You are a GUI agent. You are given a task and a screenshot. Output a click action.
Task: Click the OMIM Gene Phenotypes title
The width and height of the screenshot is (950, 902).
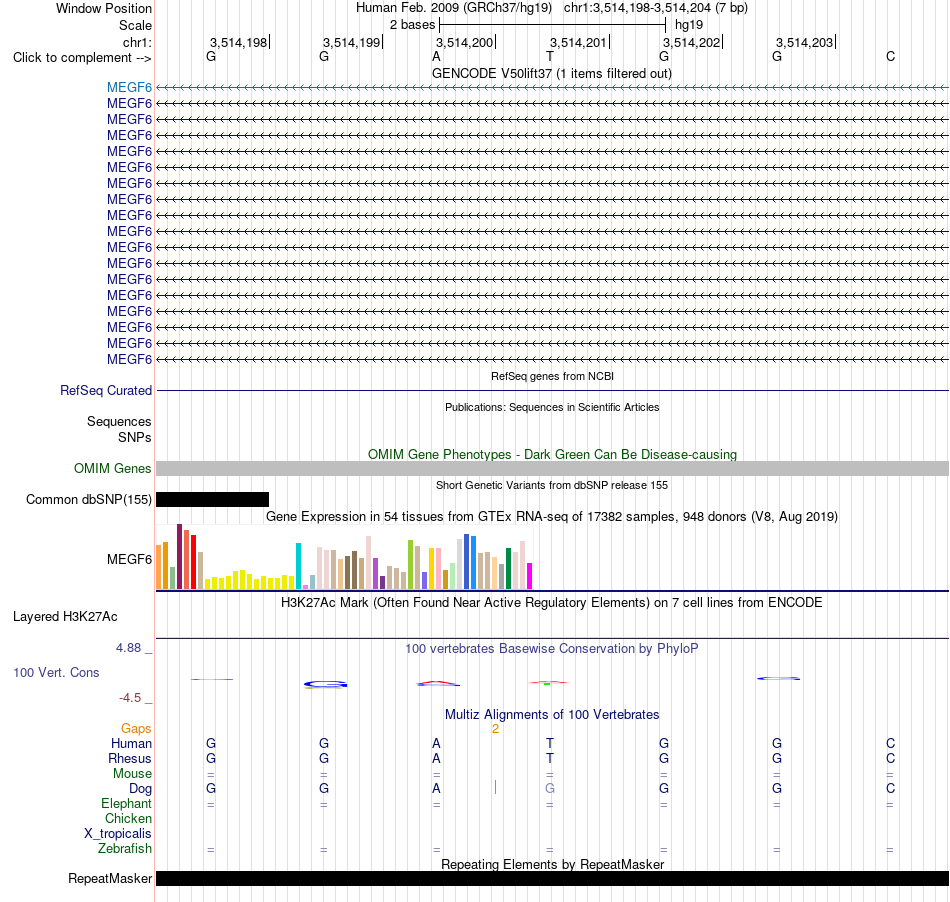552,454
